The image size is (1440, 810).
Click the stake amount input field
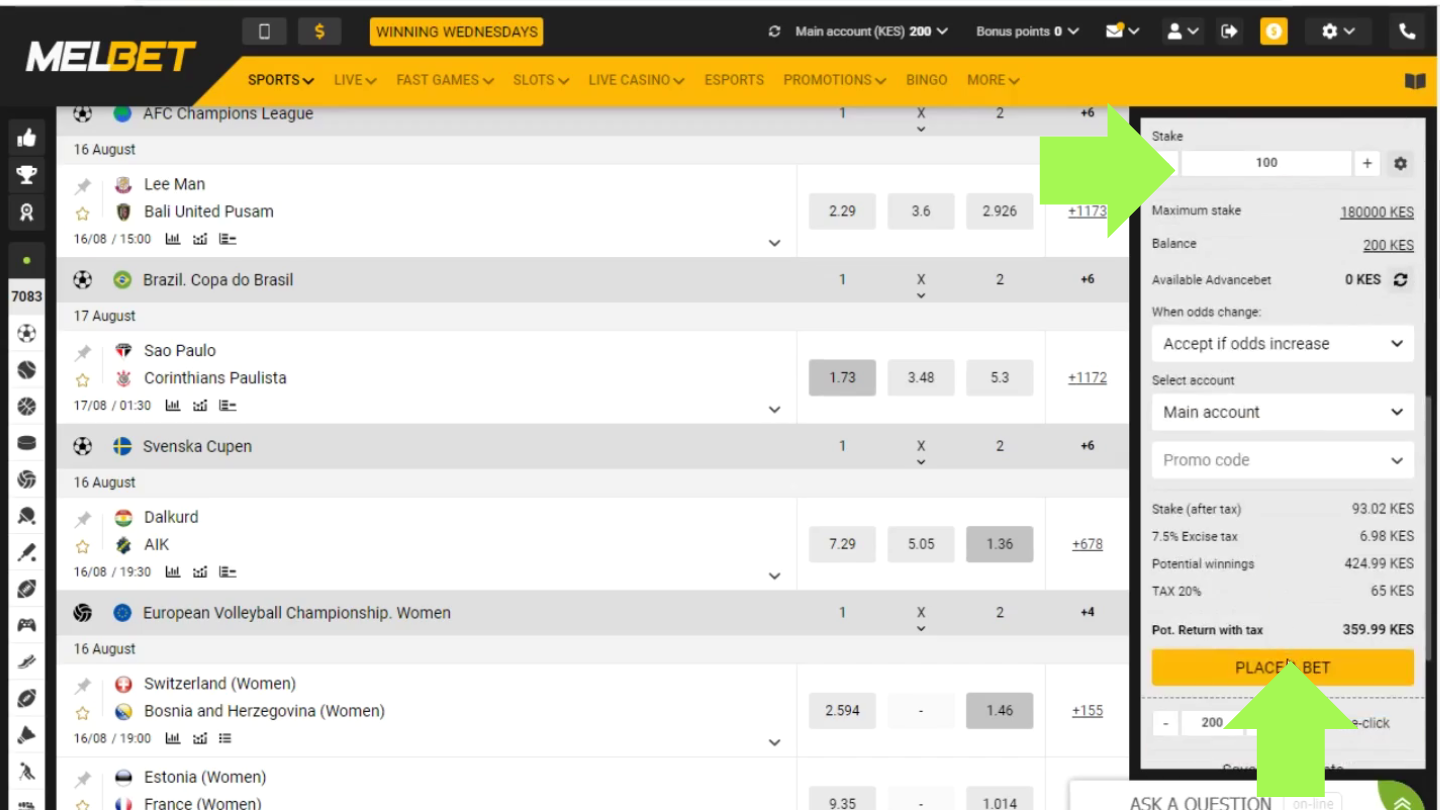[x=1266, y=163]
